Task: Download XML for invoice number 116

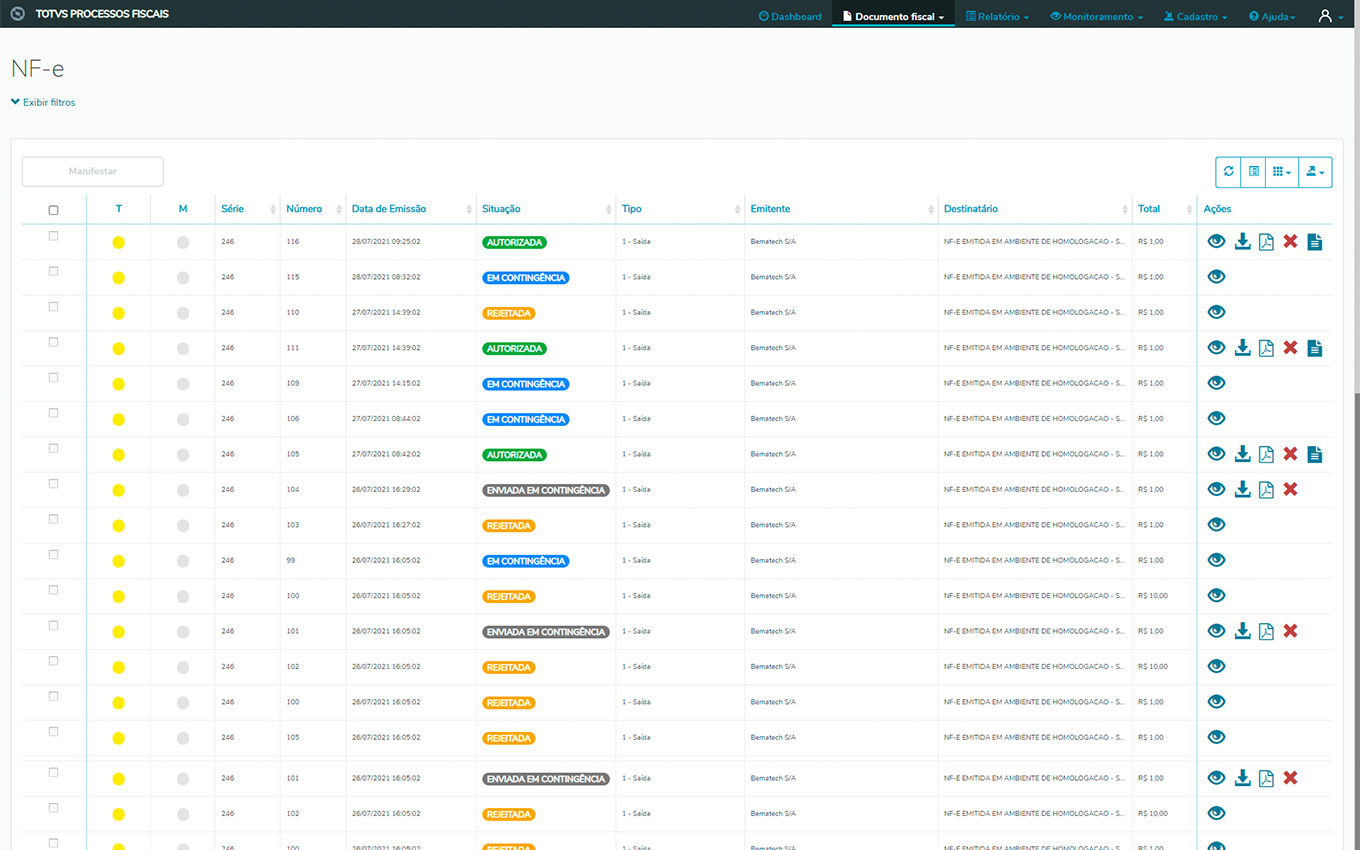Action: click(x=1242, y=242)
